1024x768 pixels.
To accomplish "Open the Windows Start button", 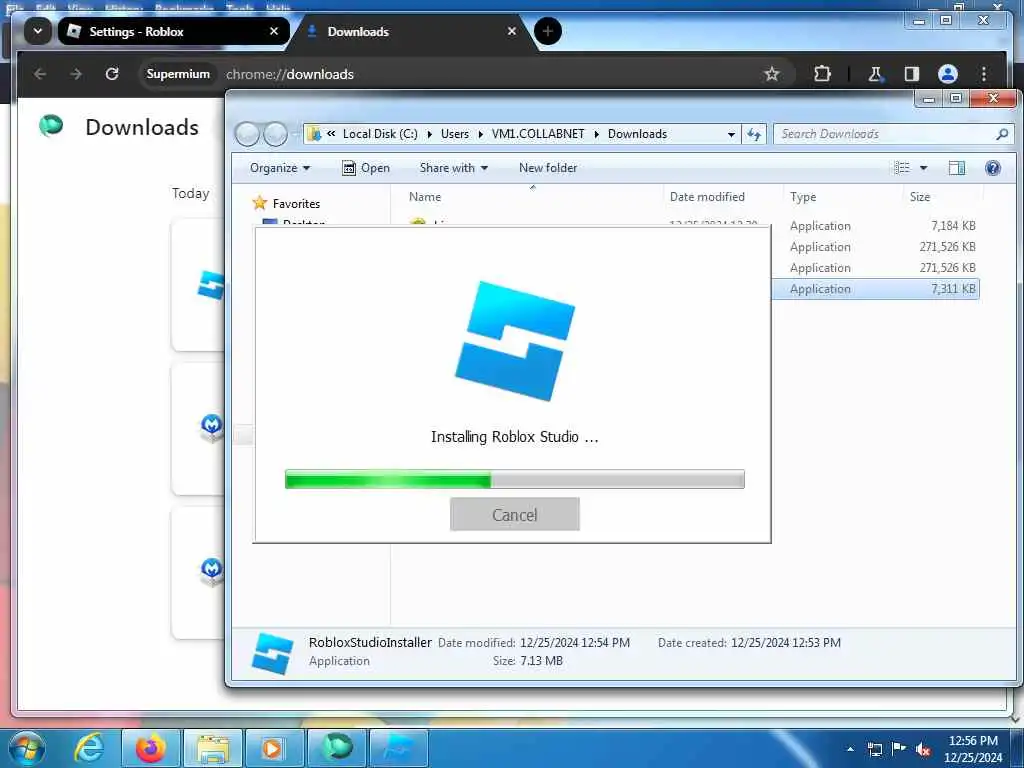I will click(26, 748).
